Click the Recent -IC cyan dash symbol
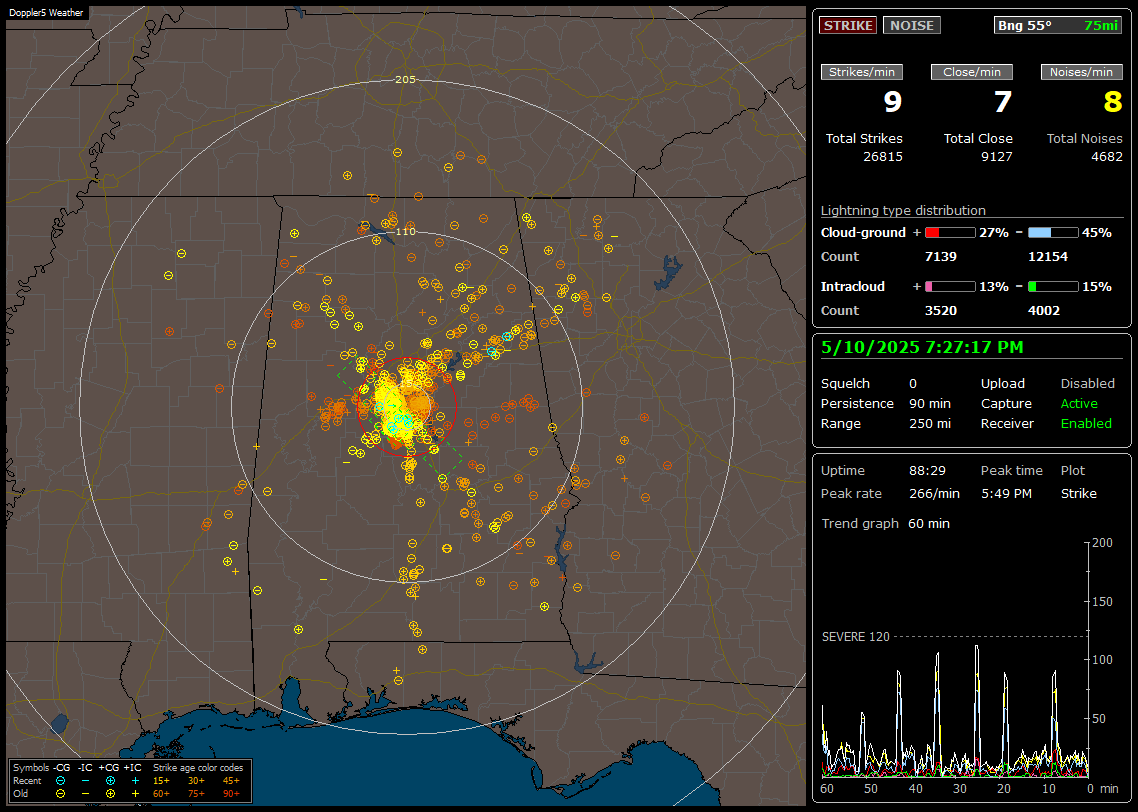Image resolution: width=1138 pixels, height=812 pixels. (x=86, y=781)
